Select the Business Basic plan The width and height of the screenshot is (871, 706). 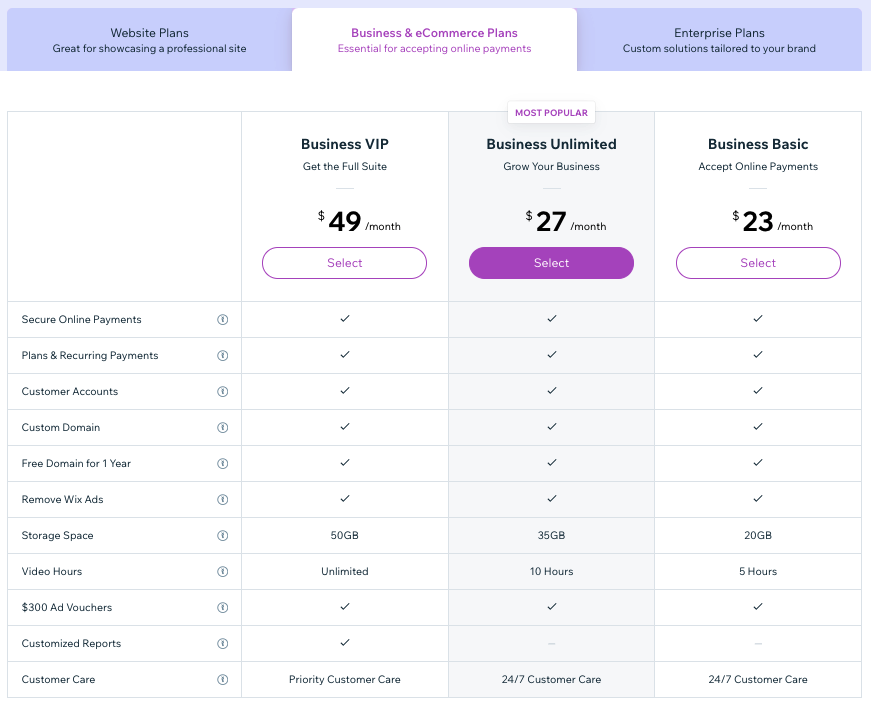(x=758, y=263)
